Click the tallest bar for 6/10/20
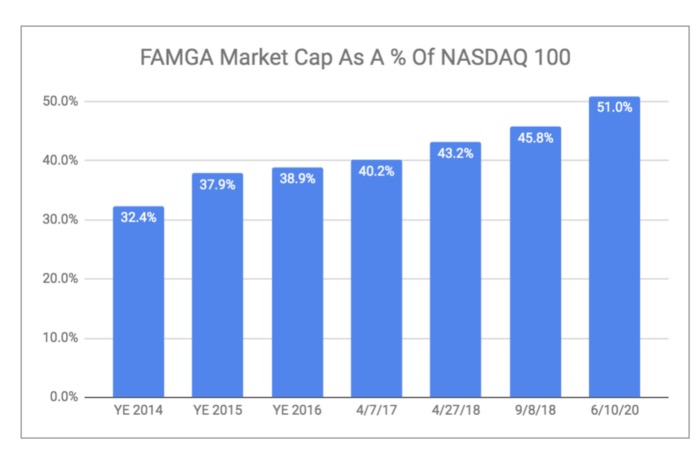The image size is (700, 457). (613, 250)
